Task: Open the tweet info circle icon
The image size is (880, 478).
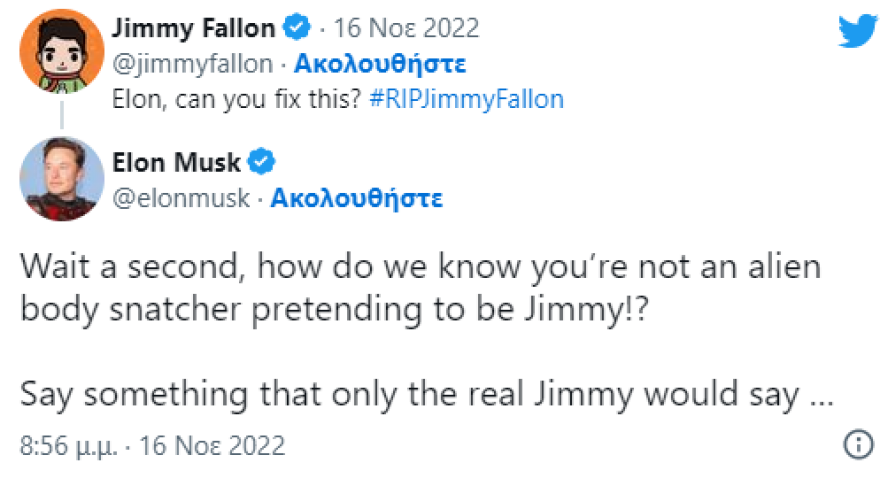Action: (858, 444)
